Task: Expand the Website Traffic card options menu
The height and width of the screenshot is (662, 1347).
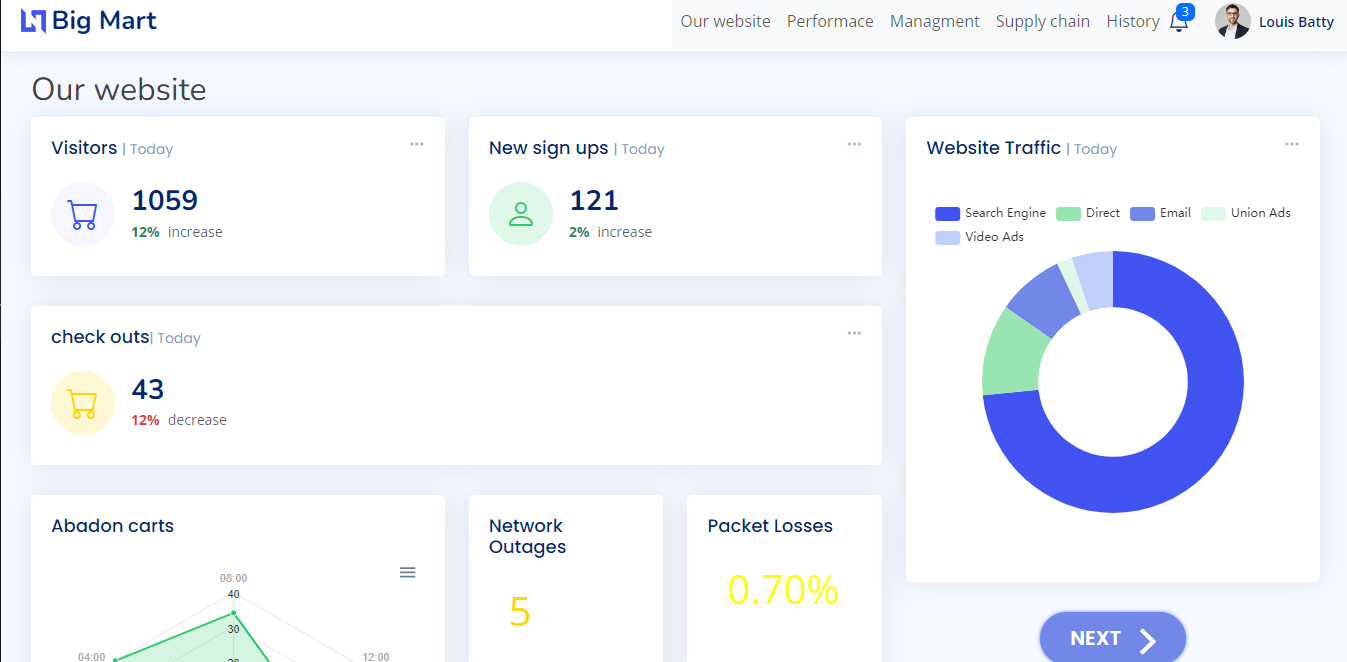Action: (1292, 144)
